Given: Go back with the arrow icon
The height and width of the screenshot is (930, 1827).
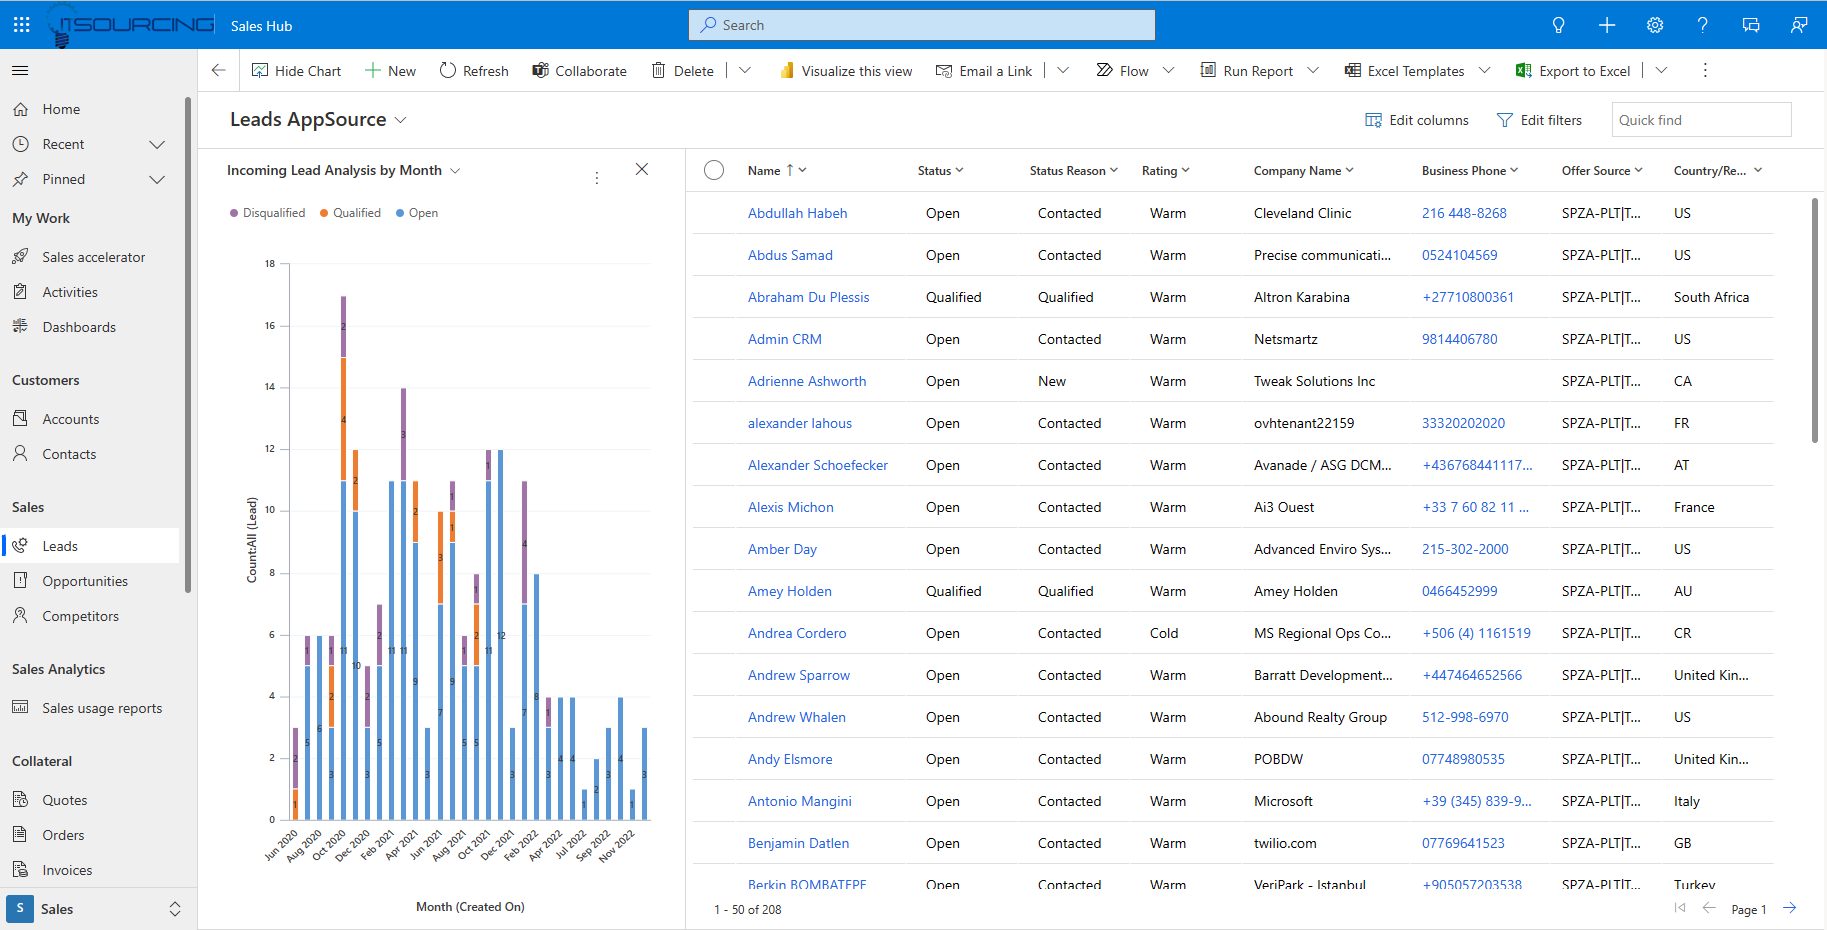Looking at the screenshot, I should tap(218, 70).
